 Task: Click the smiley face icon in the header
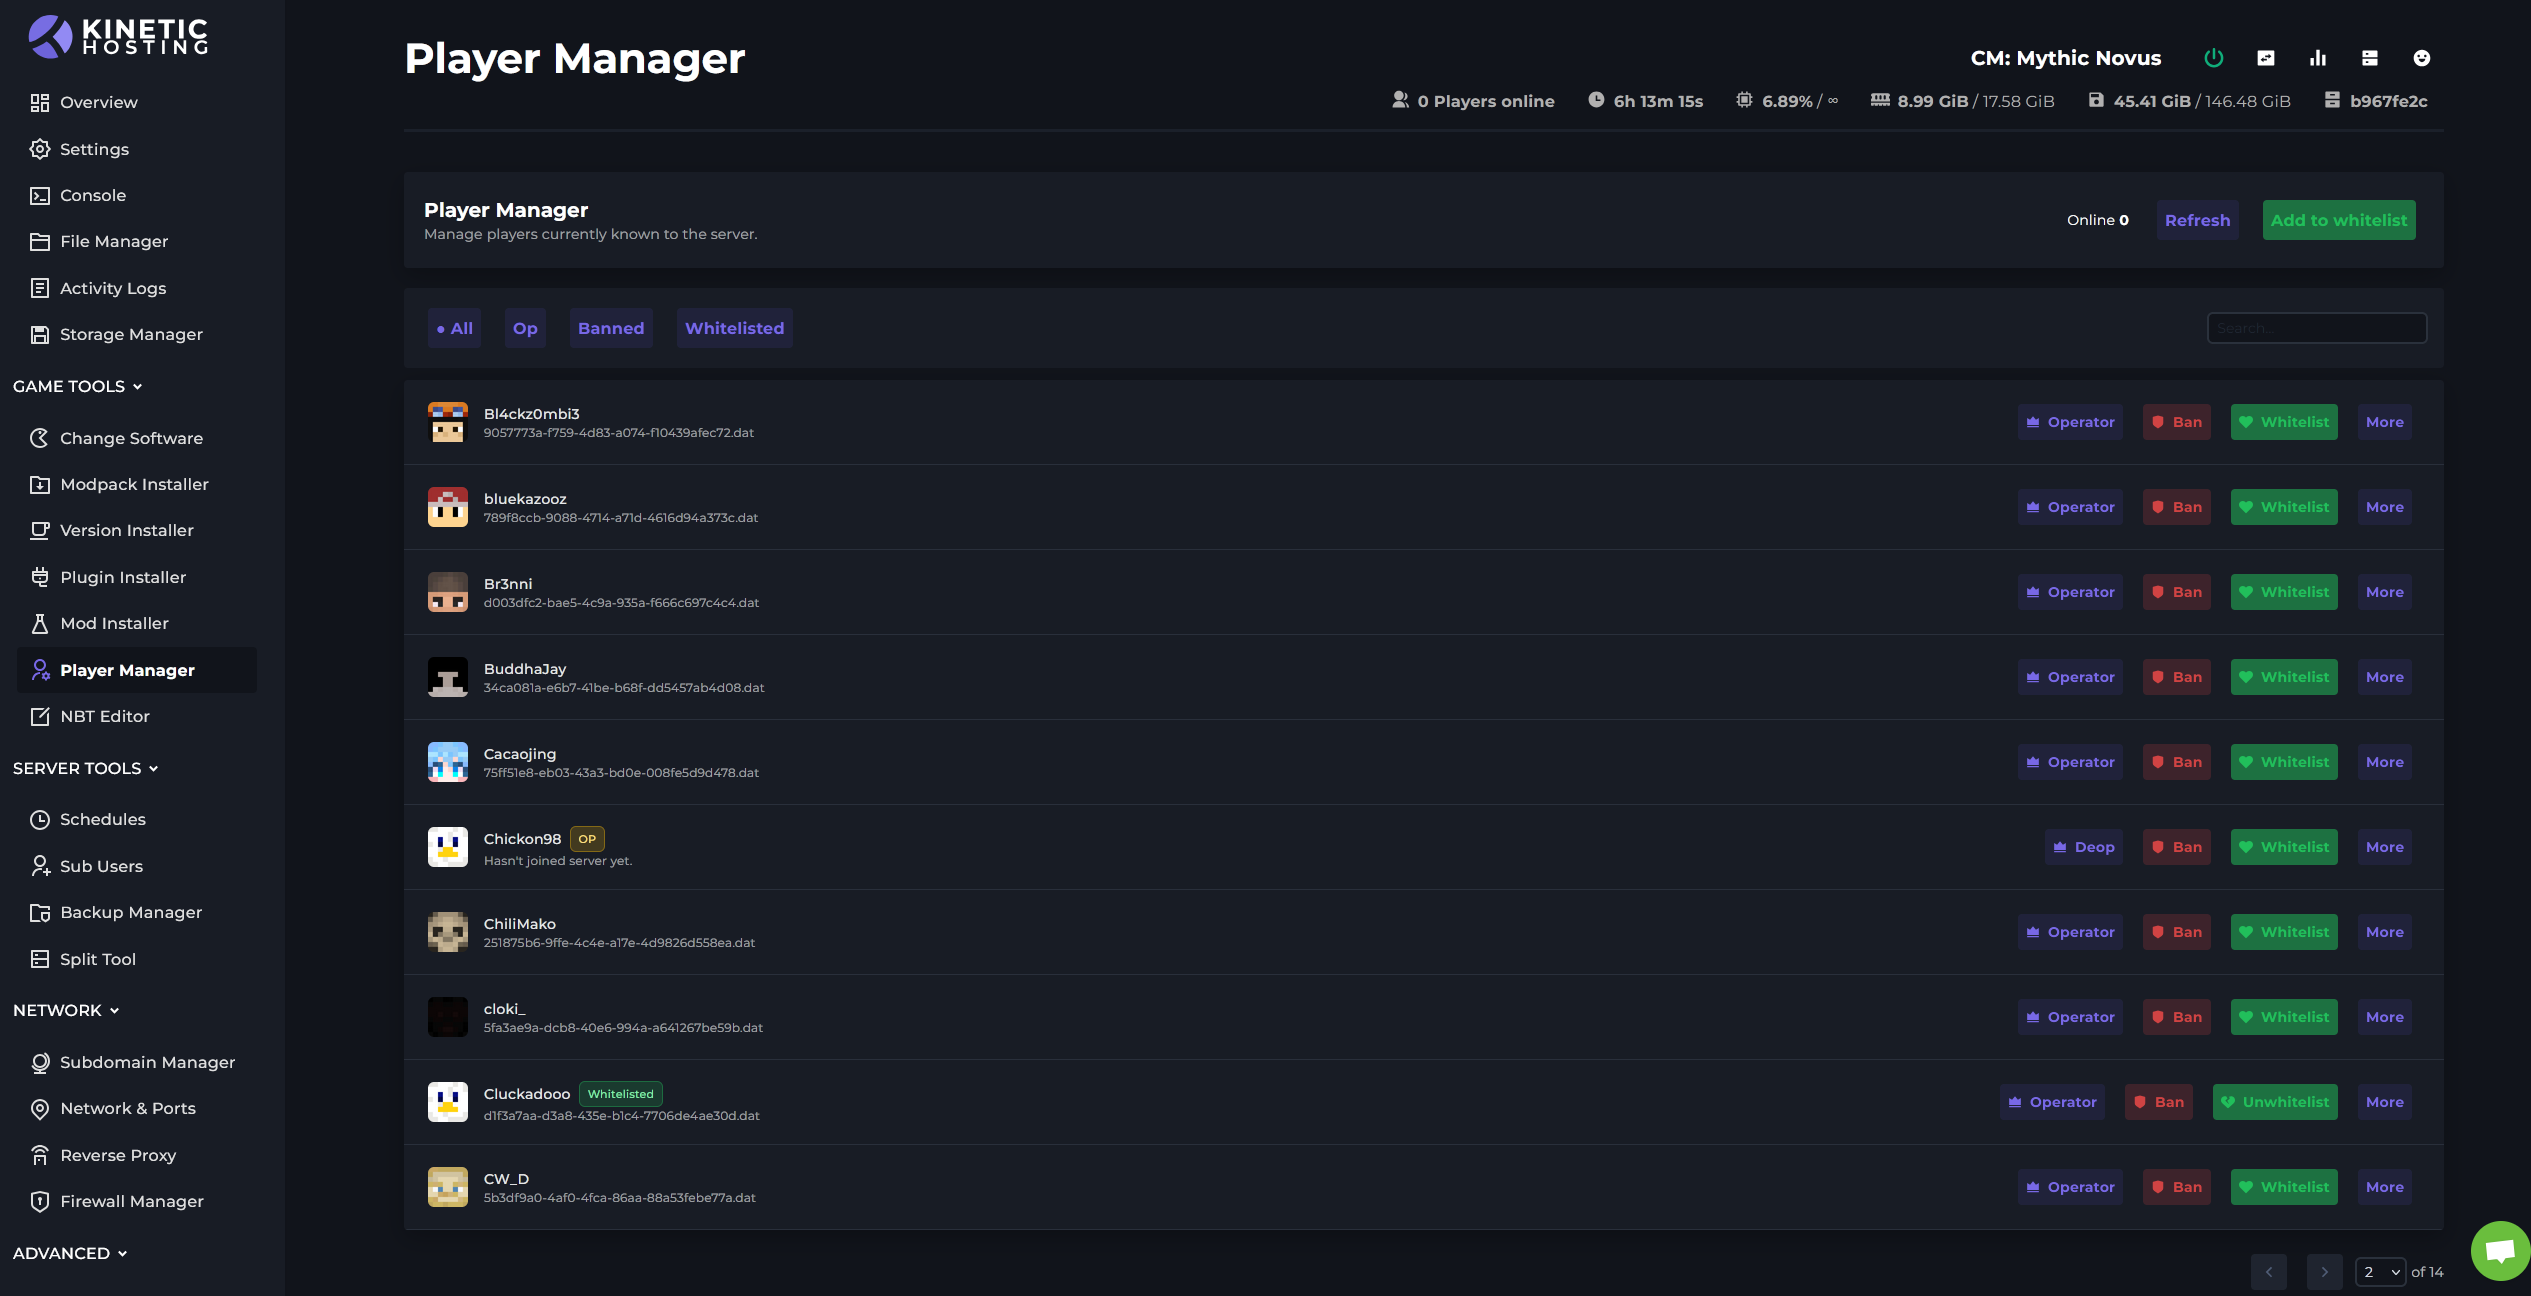click(x=2422, y=58)
